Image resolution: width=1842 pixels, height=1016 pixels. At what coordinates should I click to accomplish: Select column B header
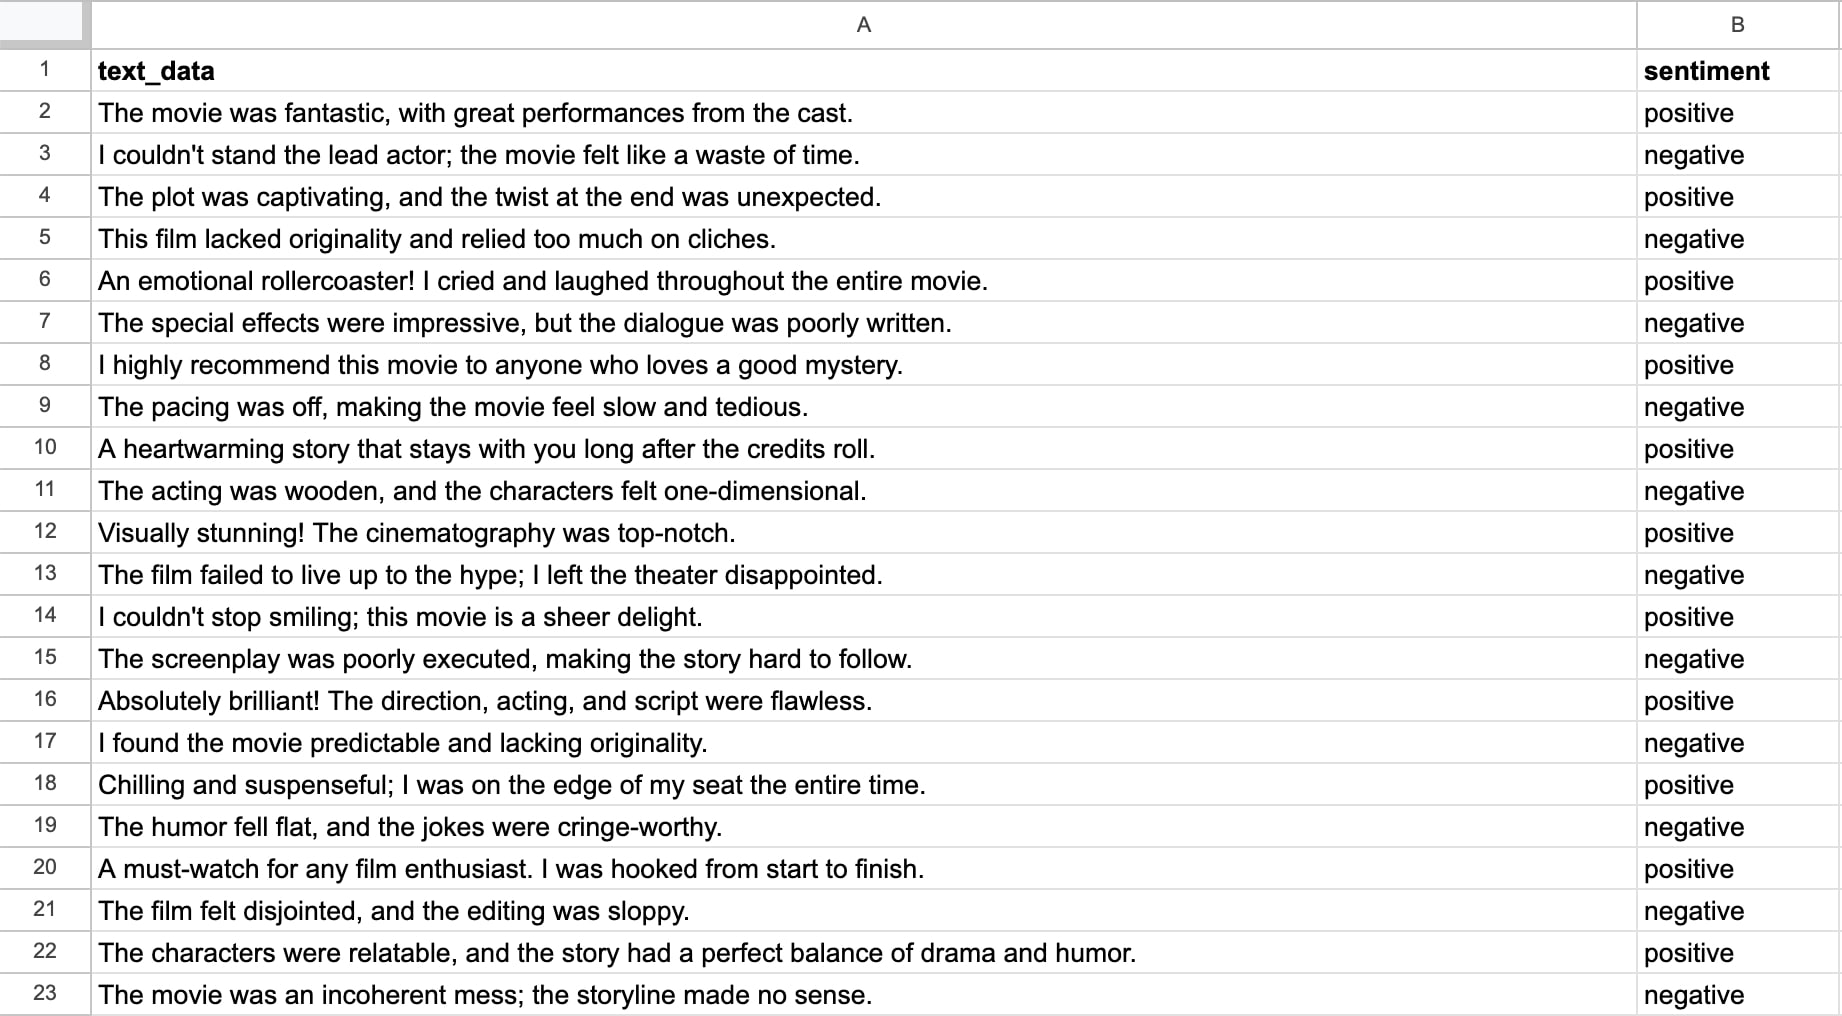click(1738, 25)
